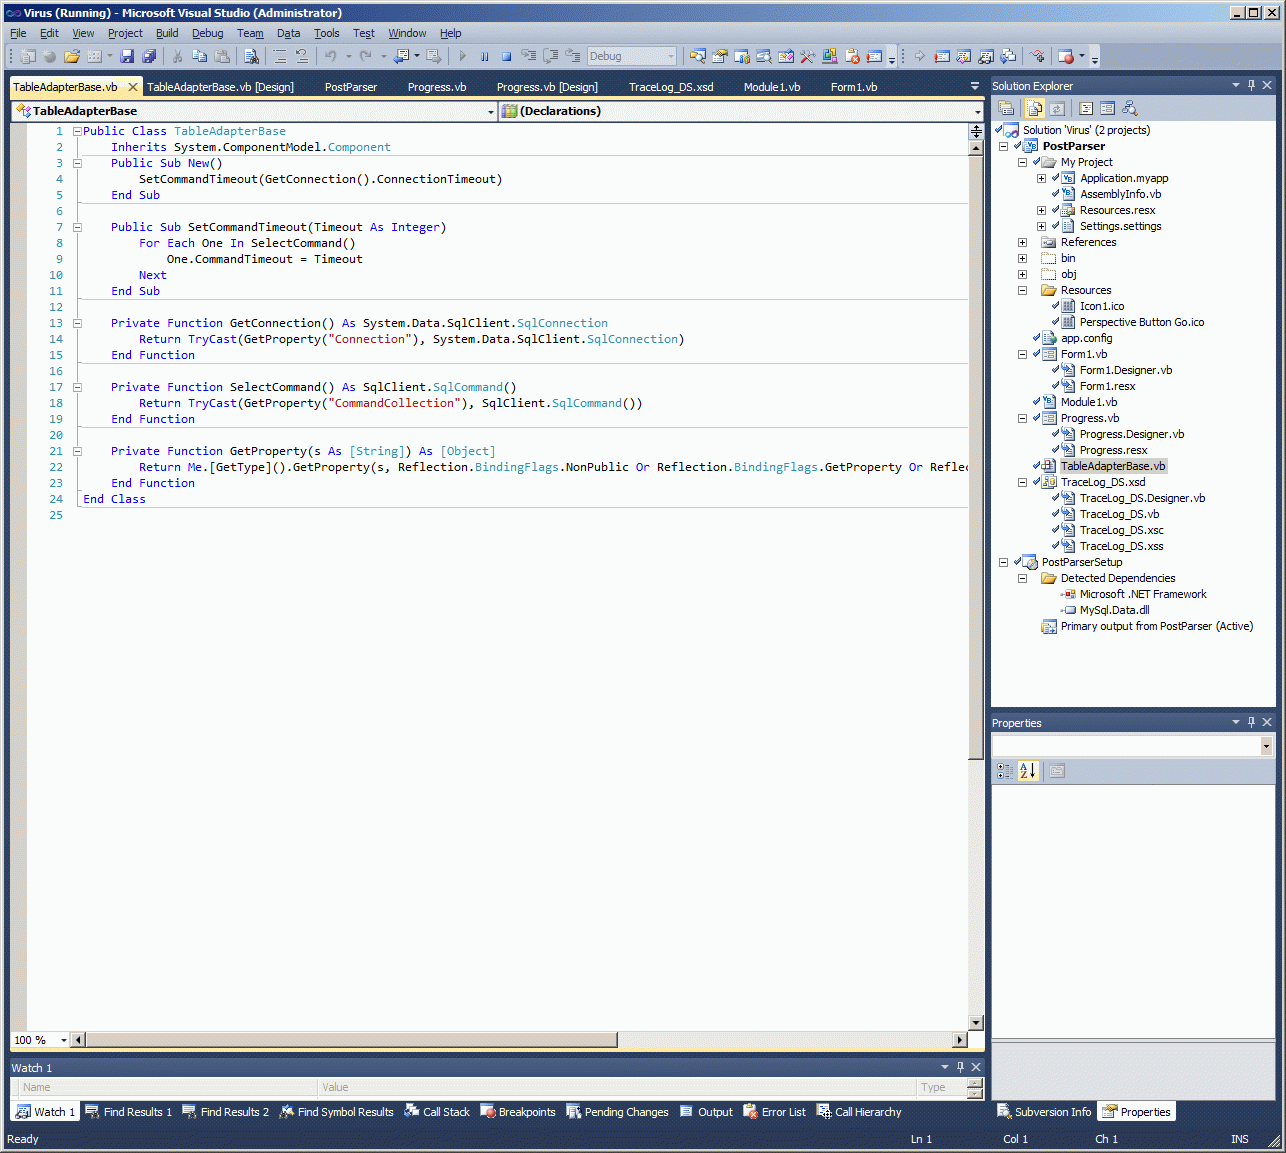The width and height of the screenshot is (1286, 1153).
Task: Click the Toolbox hammer-and-wrench icon
Action: [807, 57]
